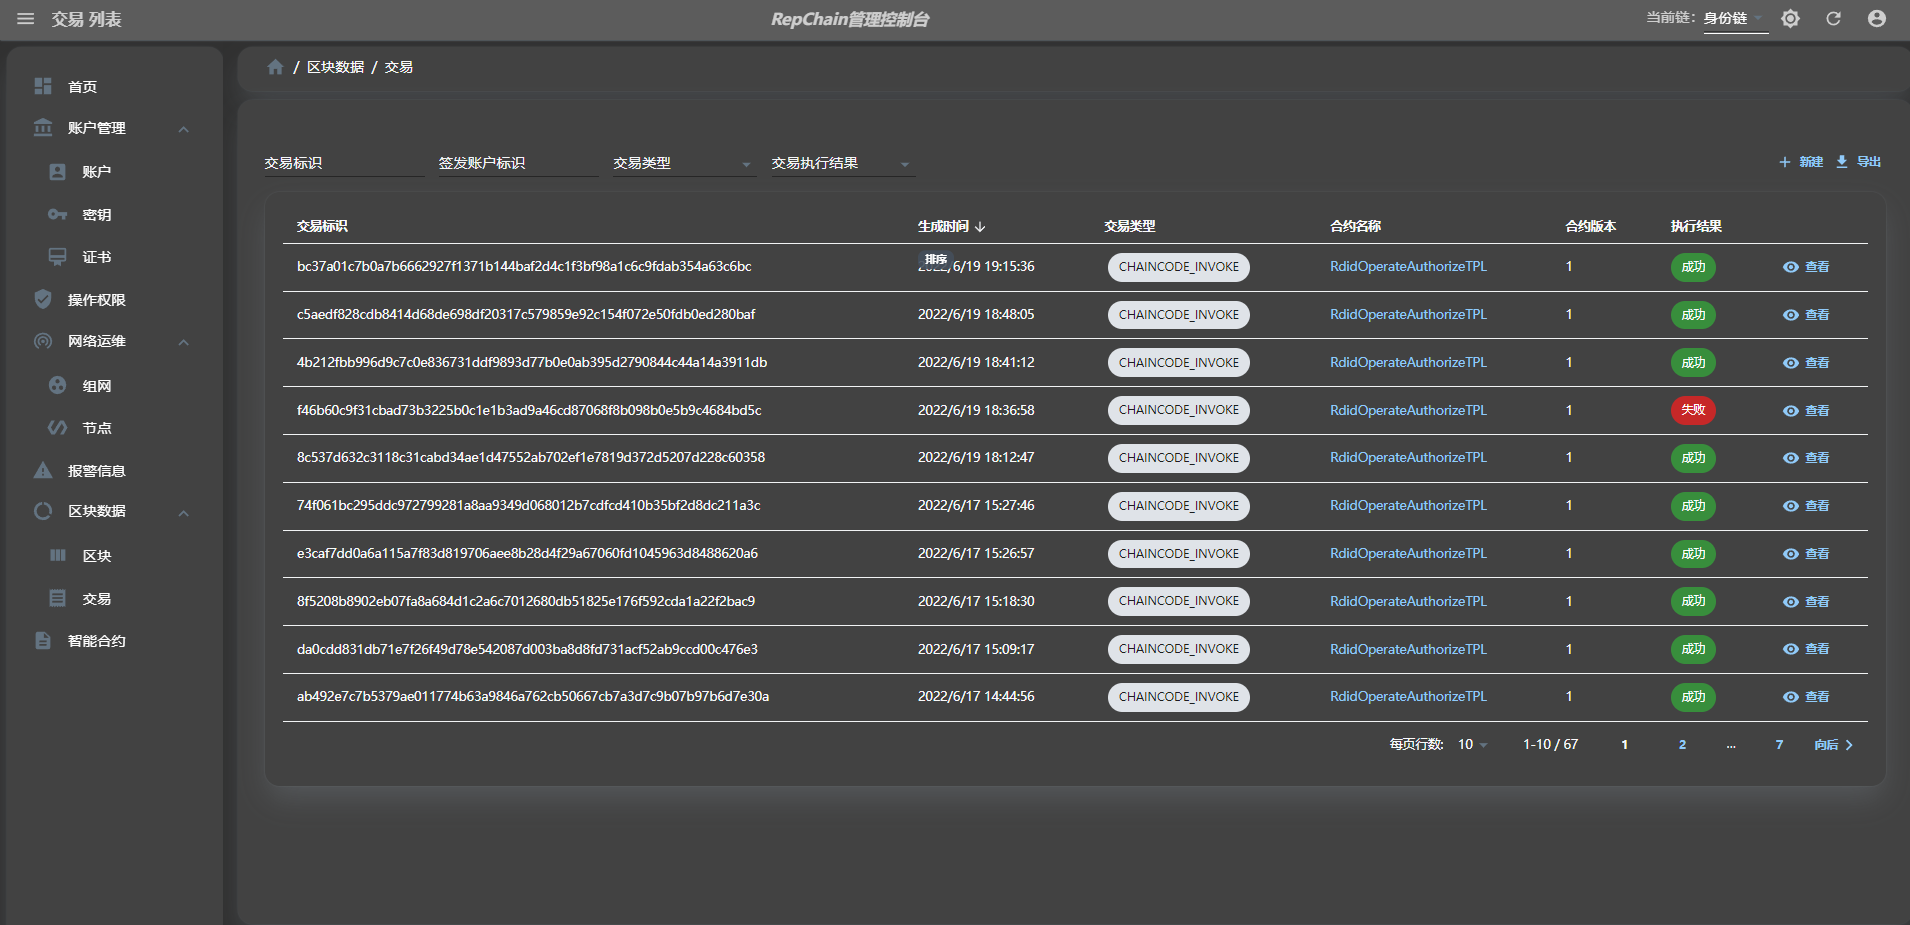Open RdidOperateAuthorizeTPL link in first row
This screenshot has width=1910, height=925.
coord(1408,267)
